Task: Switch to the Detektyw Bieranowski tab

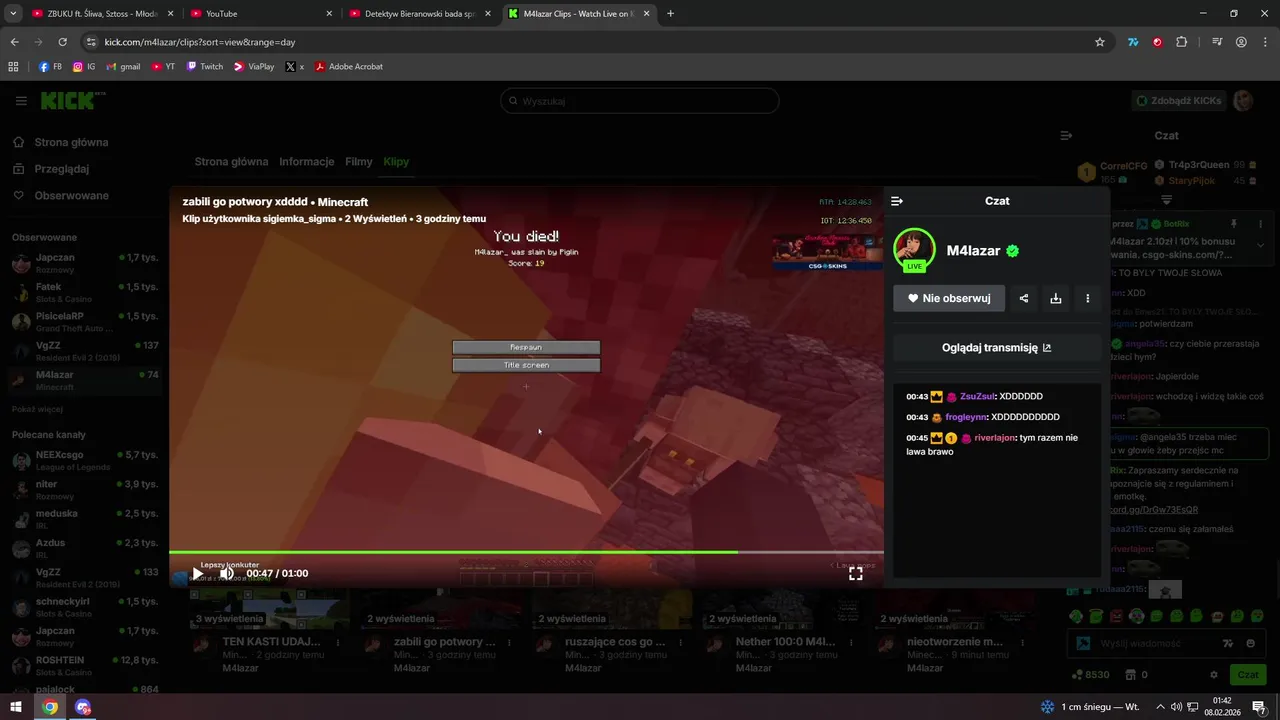Action: (421, 14)
